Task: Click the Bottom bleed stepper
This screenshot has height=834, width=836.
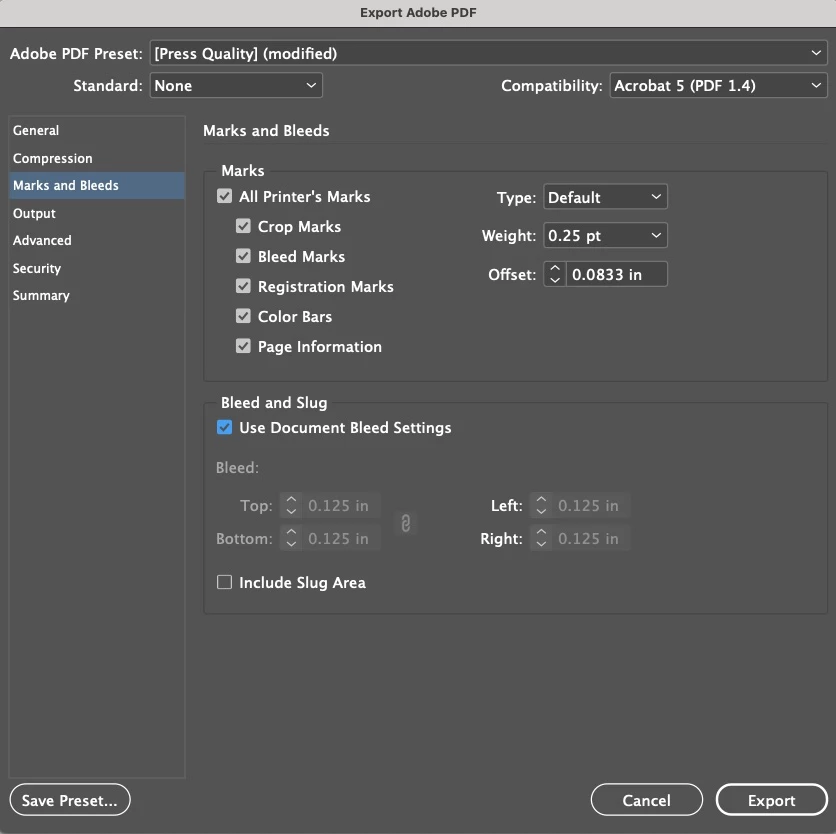Action: coord(291,538)
